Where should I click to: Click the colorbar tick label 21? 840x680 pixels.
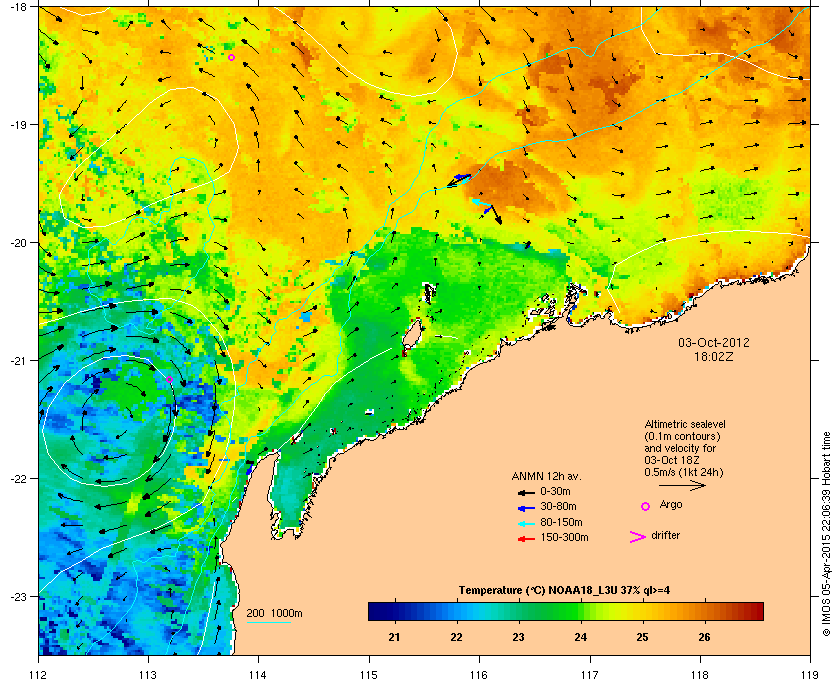[394, 637]
